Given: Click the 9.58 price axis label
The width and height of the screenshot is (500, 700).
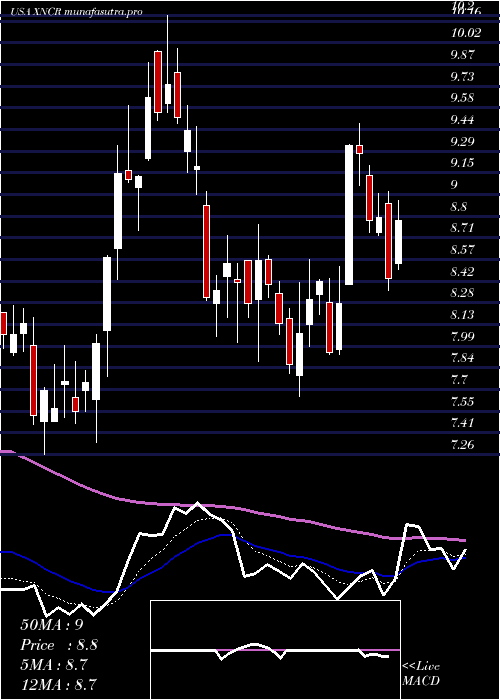Looking at the screenshot, I should tap(463, 98).
